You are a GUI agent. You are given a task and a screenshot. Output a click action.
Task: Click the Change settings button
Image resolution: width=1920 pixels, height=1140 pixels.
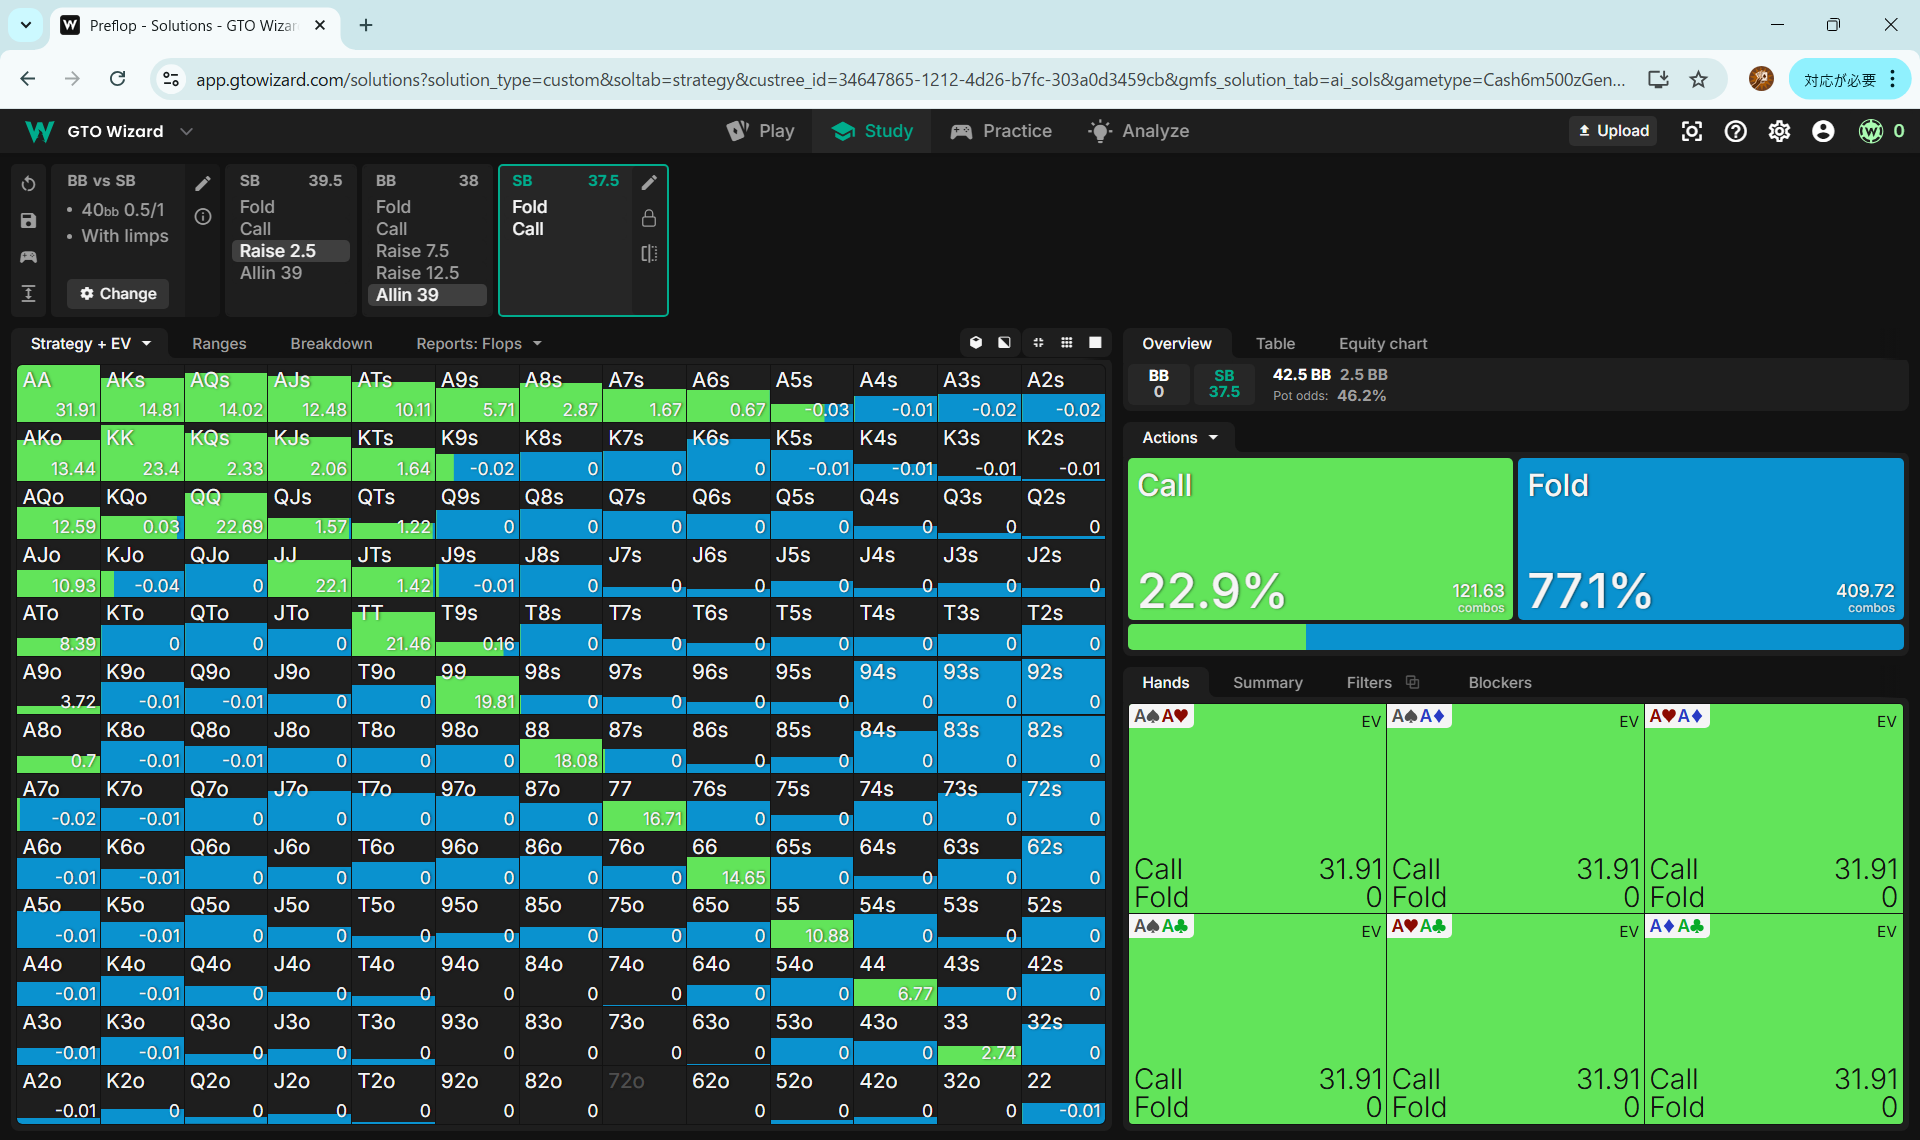118,294
